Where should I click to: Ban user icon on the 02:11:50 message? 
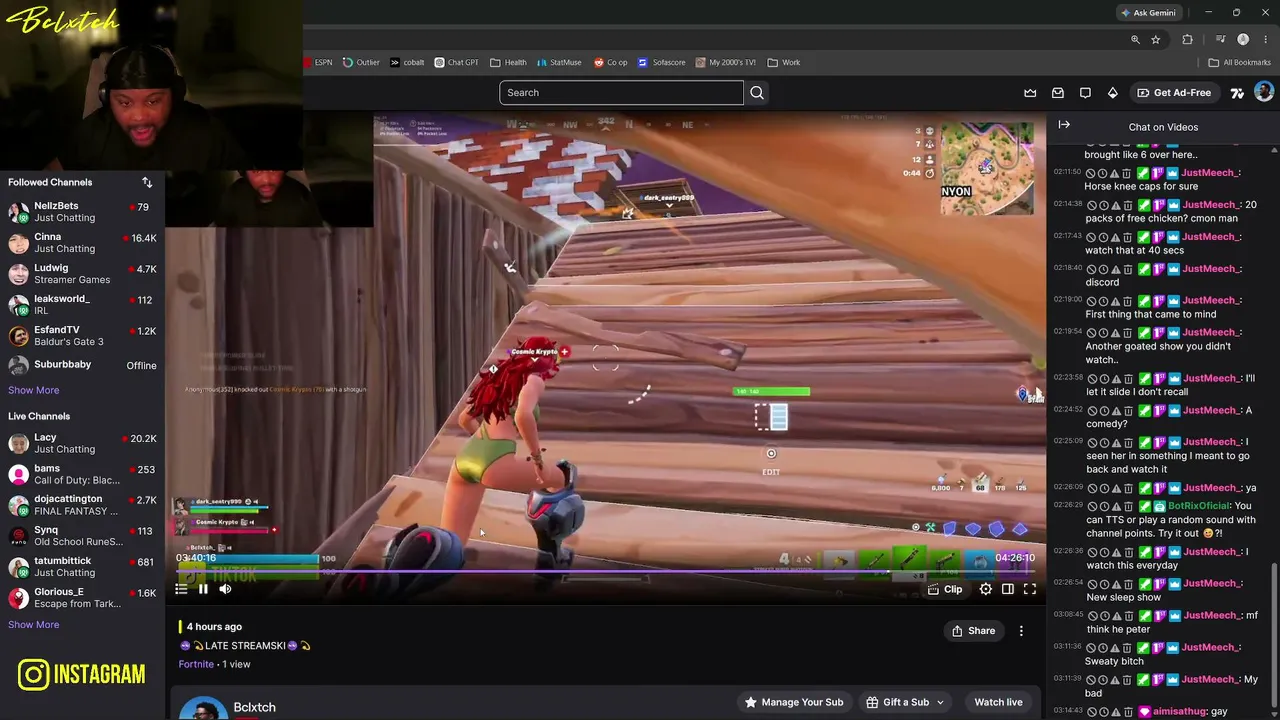[x=1092, y=173]
